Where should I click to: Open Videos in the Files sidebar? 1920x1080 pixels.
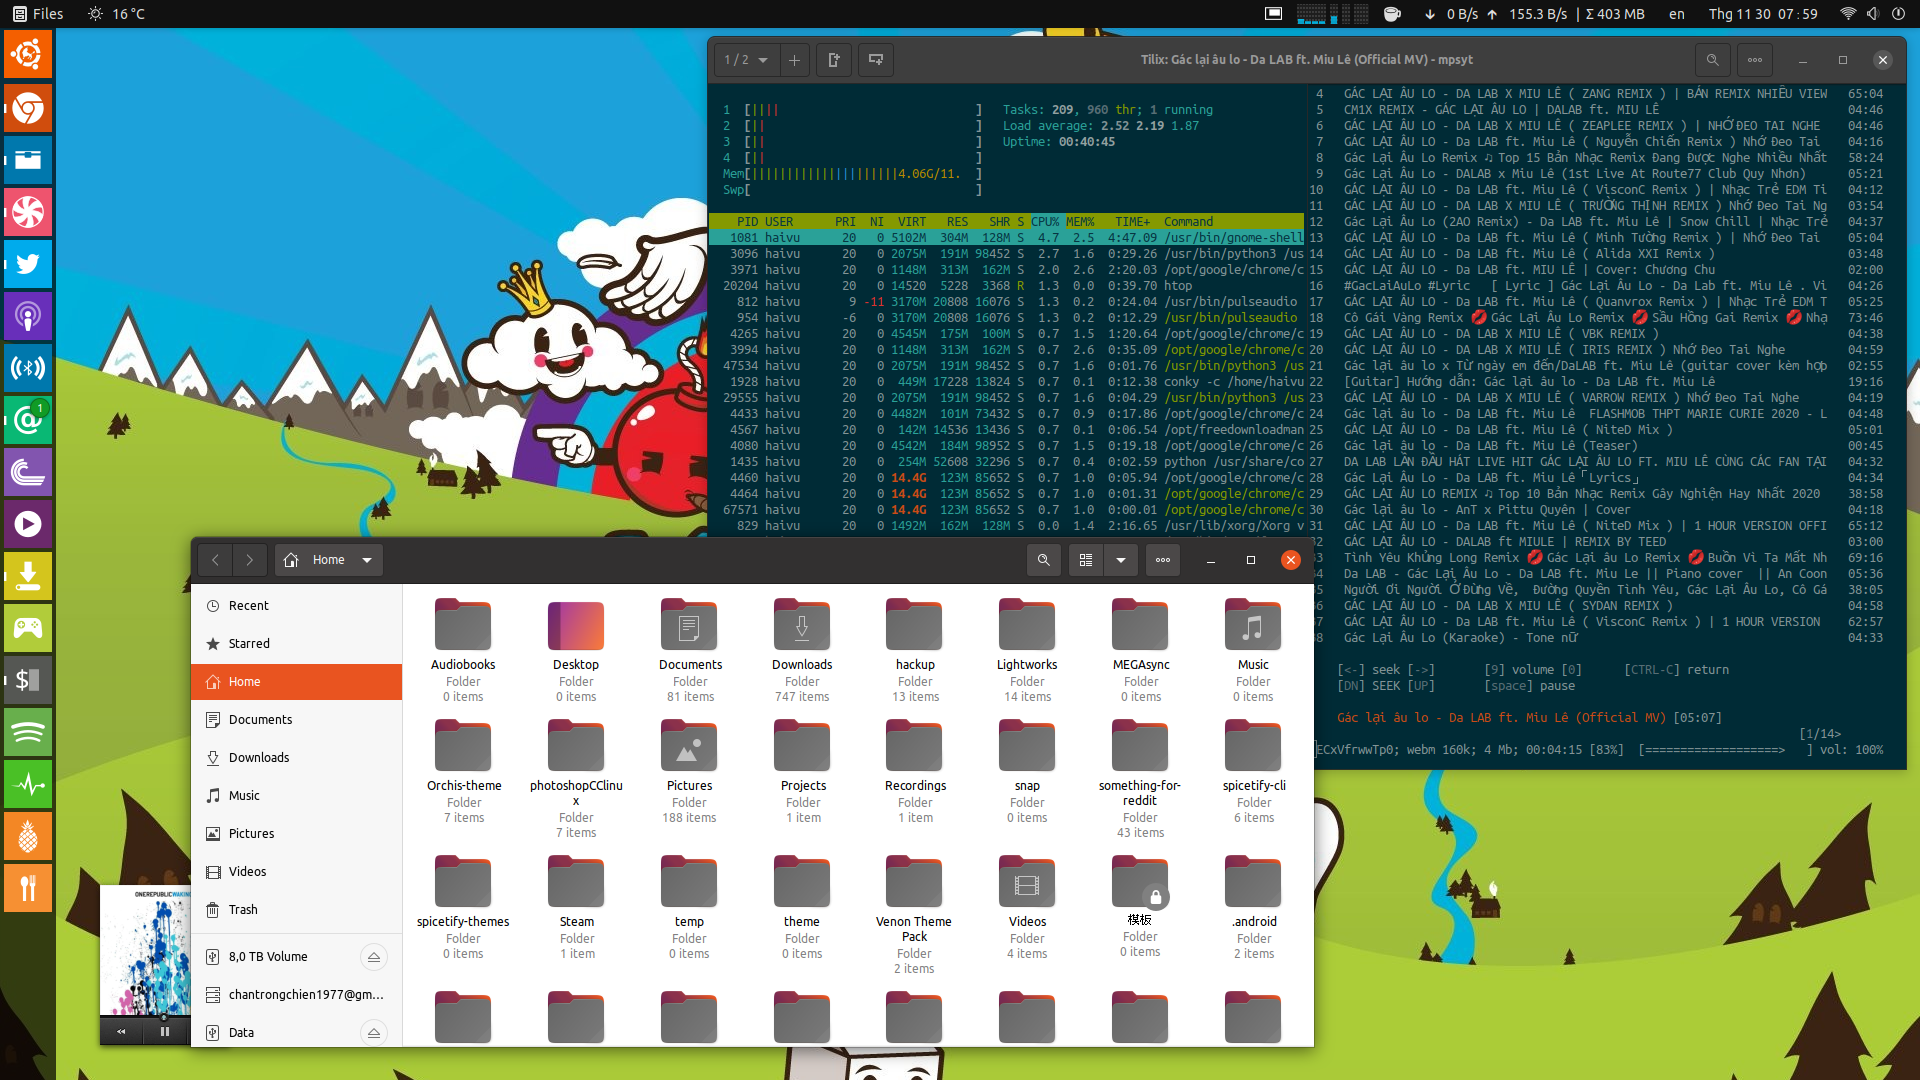click(x=297, y=872)
